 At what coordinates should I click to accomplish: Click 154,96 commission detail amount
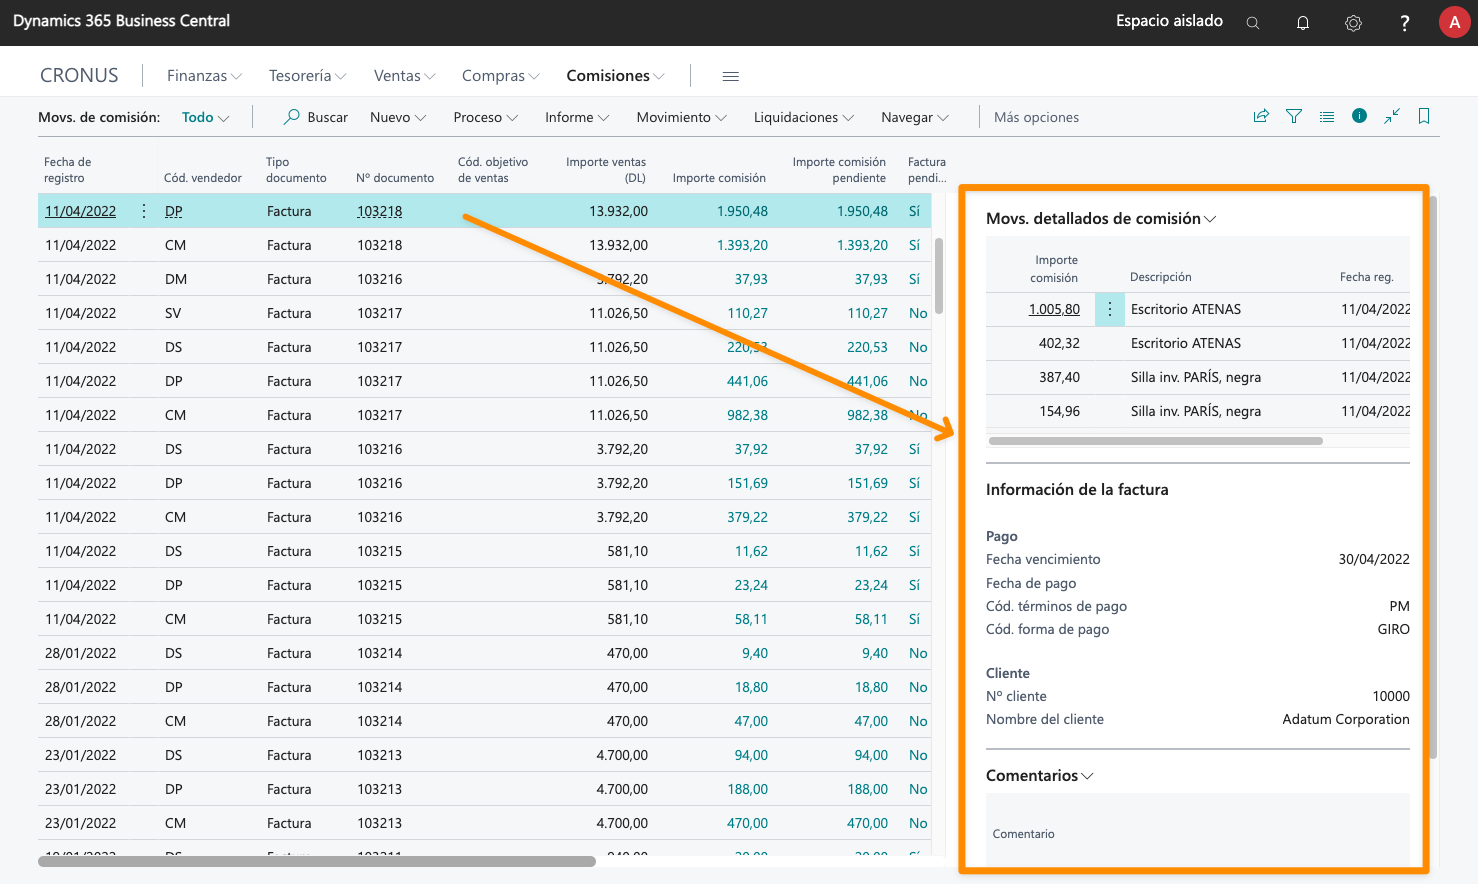[x=1059, y=411]
